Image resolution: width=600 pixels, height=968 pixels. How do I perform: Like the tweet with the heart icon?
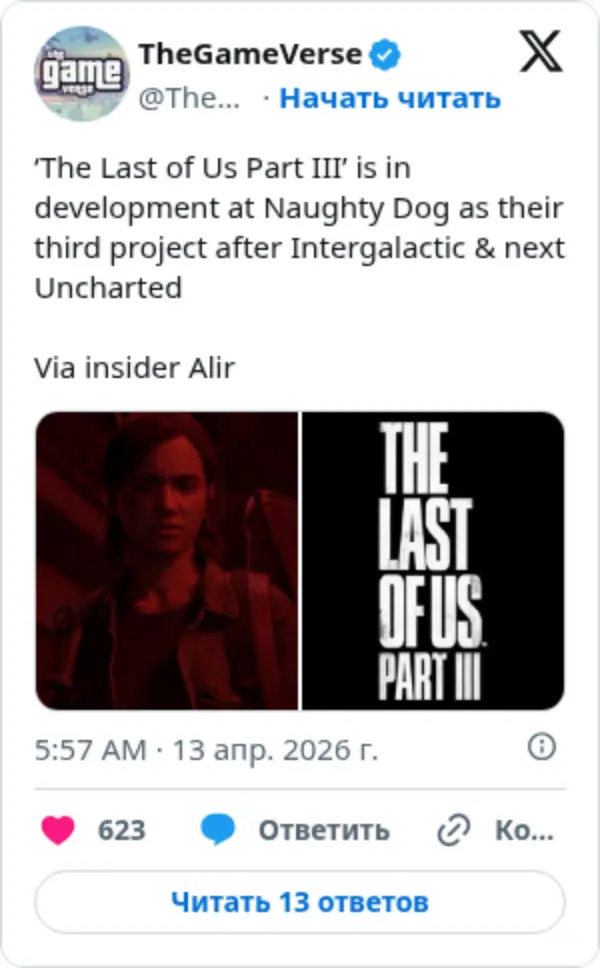pos(58,829)
